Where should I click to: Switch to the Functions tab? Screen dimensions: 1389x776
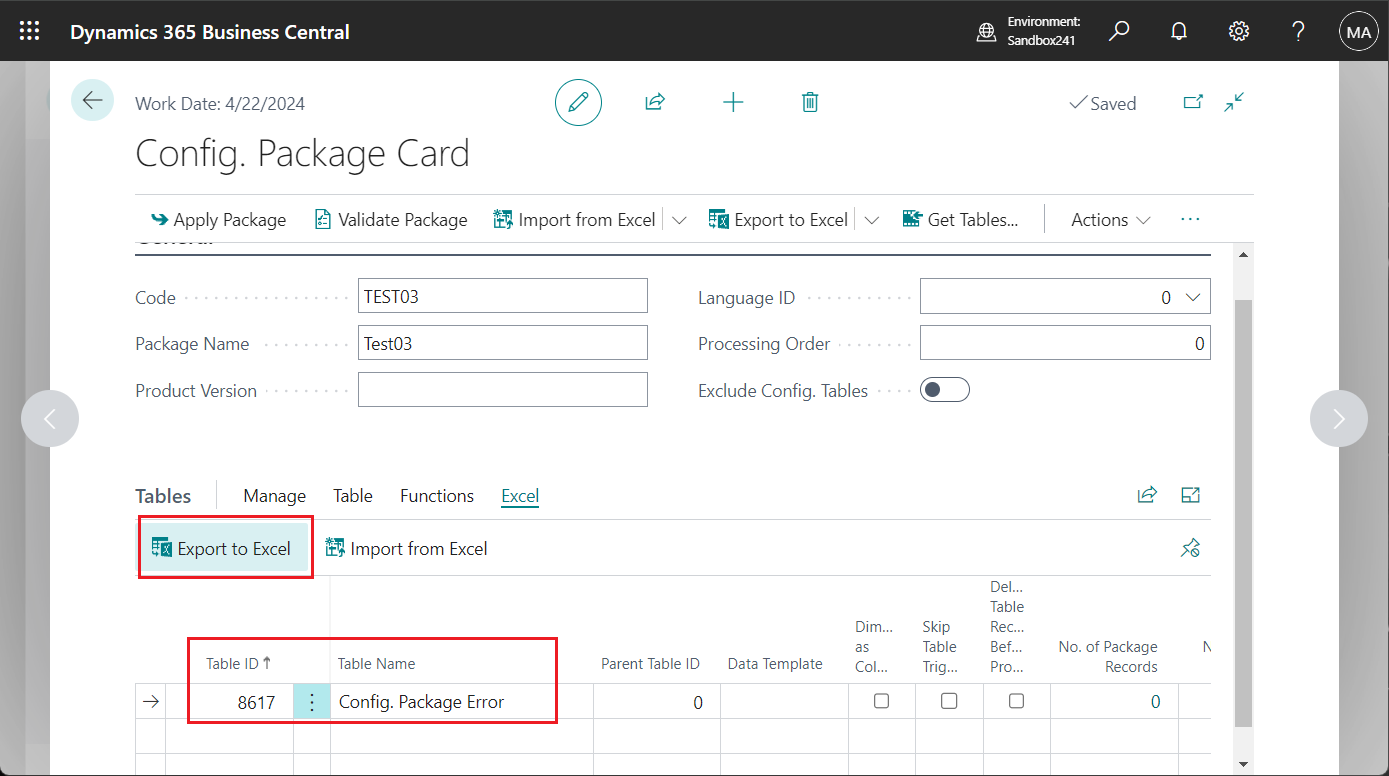[437, 496]
